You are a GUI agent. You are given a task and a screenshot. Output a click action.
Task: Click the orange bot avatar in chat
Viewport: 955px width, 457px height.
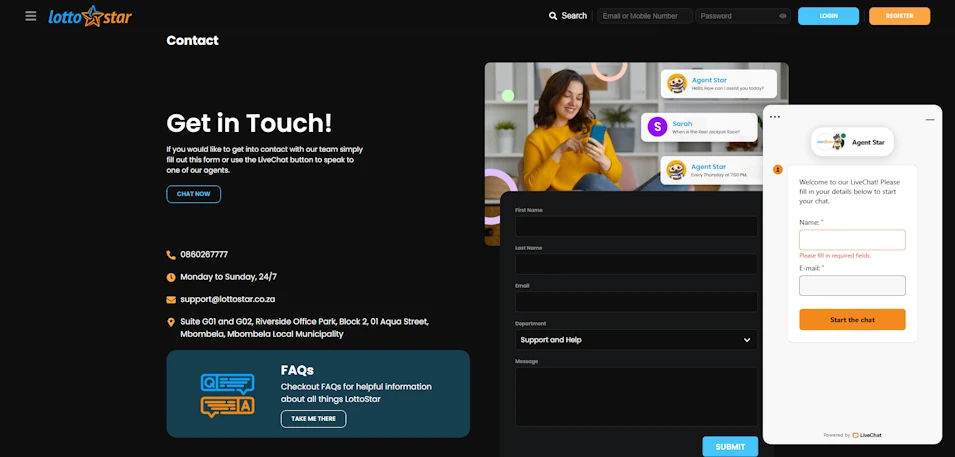tap(778, 169)
